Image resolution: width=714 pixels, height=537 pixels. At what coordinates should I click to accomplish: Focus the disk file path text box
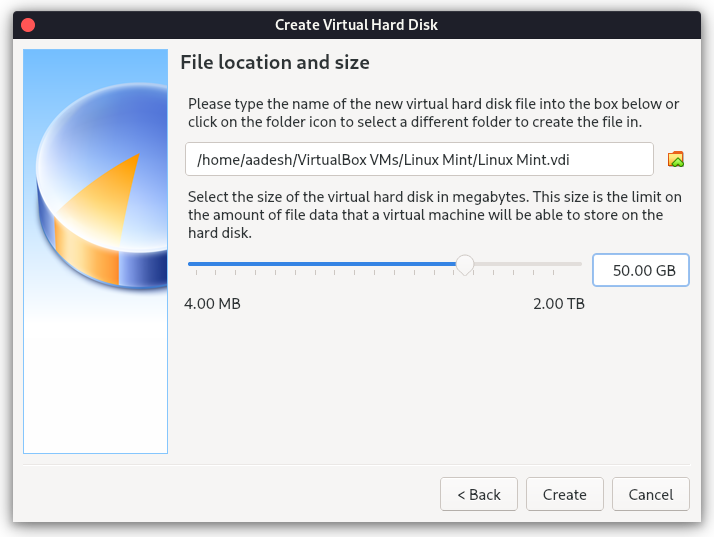coord(419,158)
